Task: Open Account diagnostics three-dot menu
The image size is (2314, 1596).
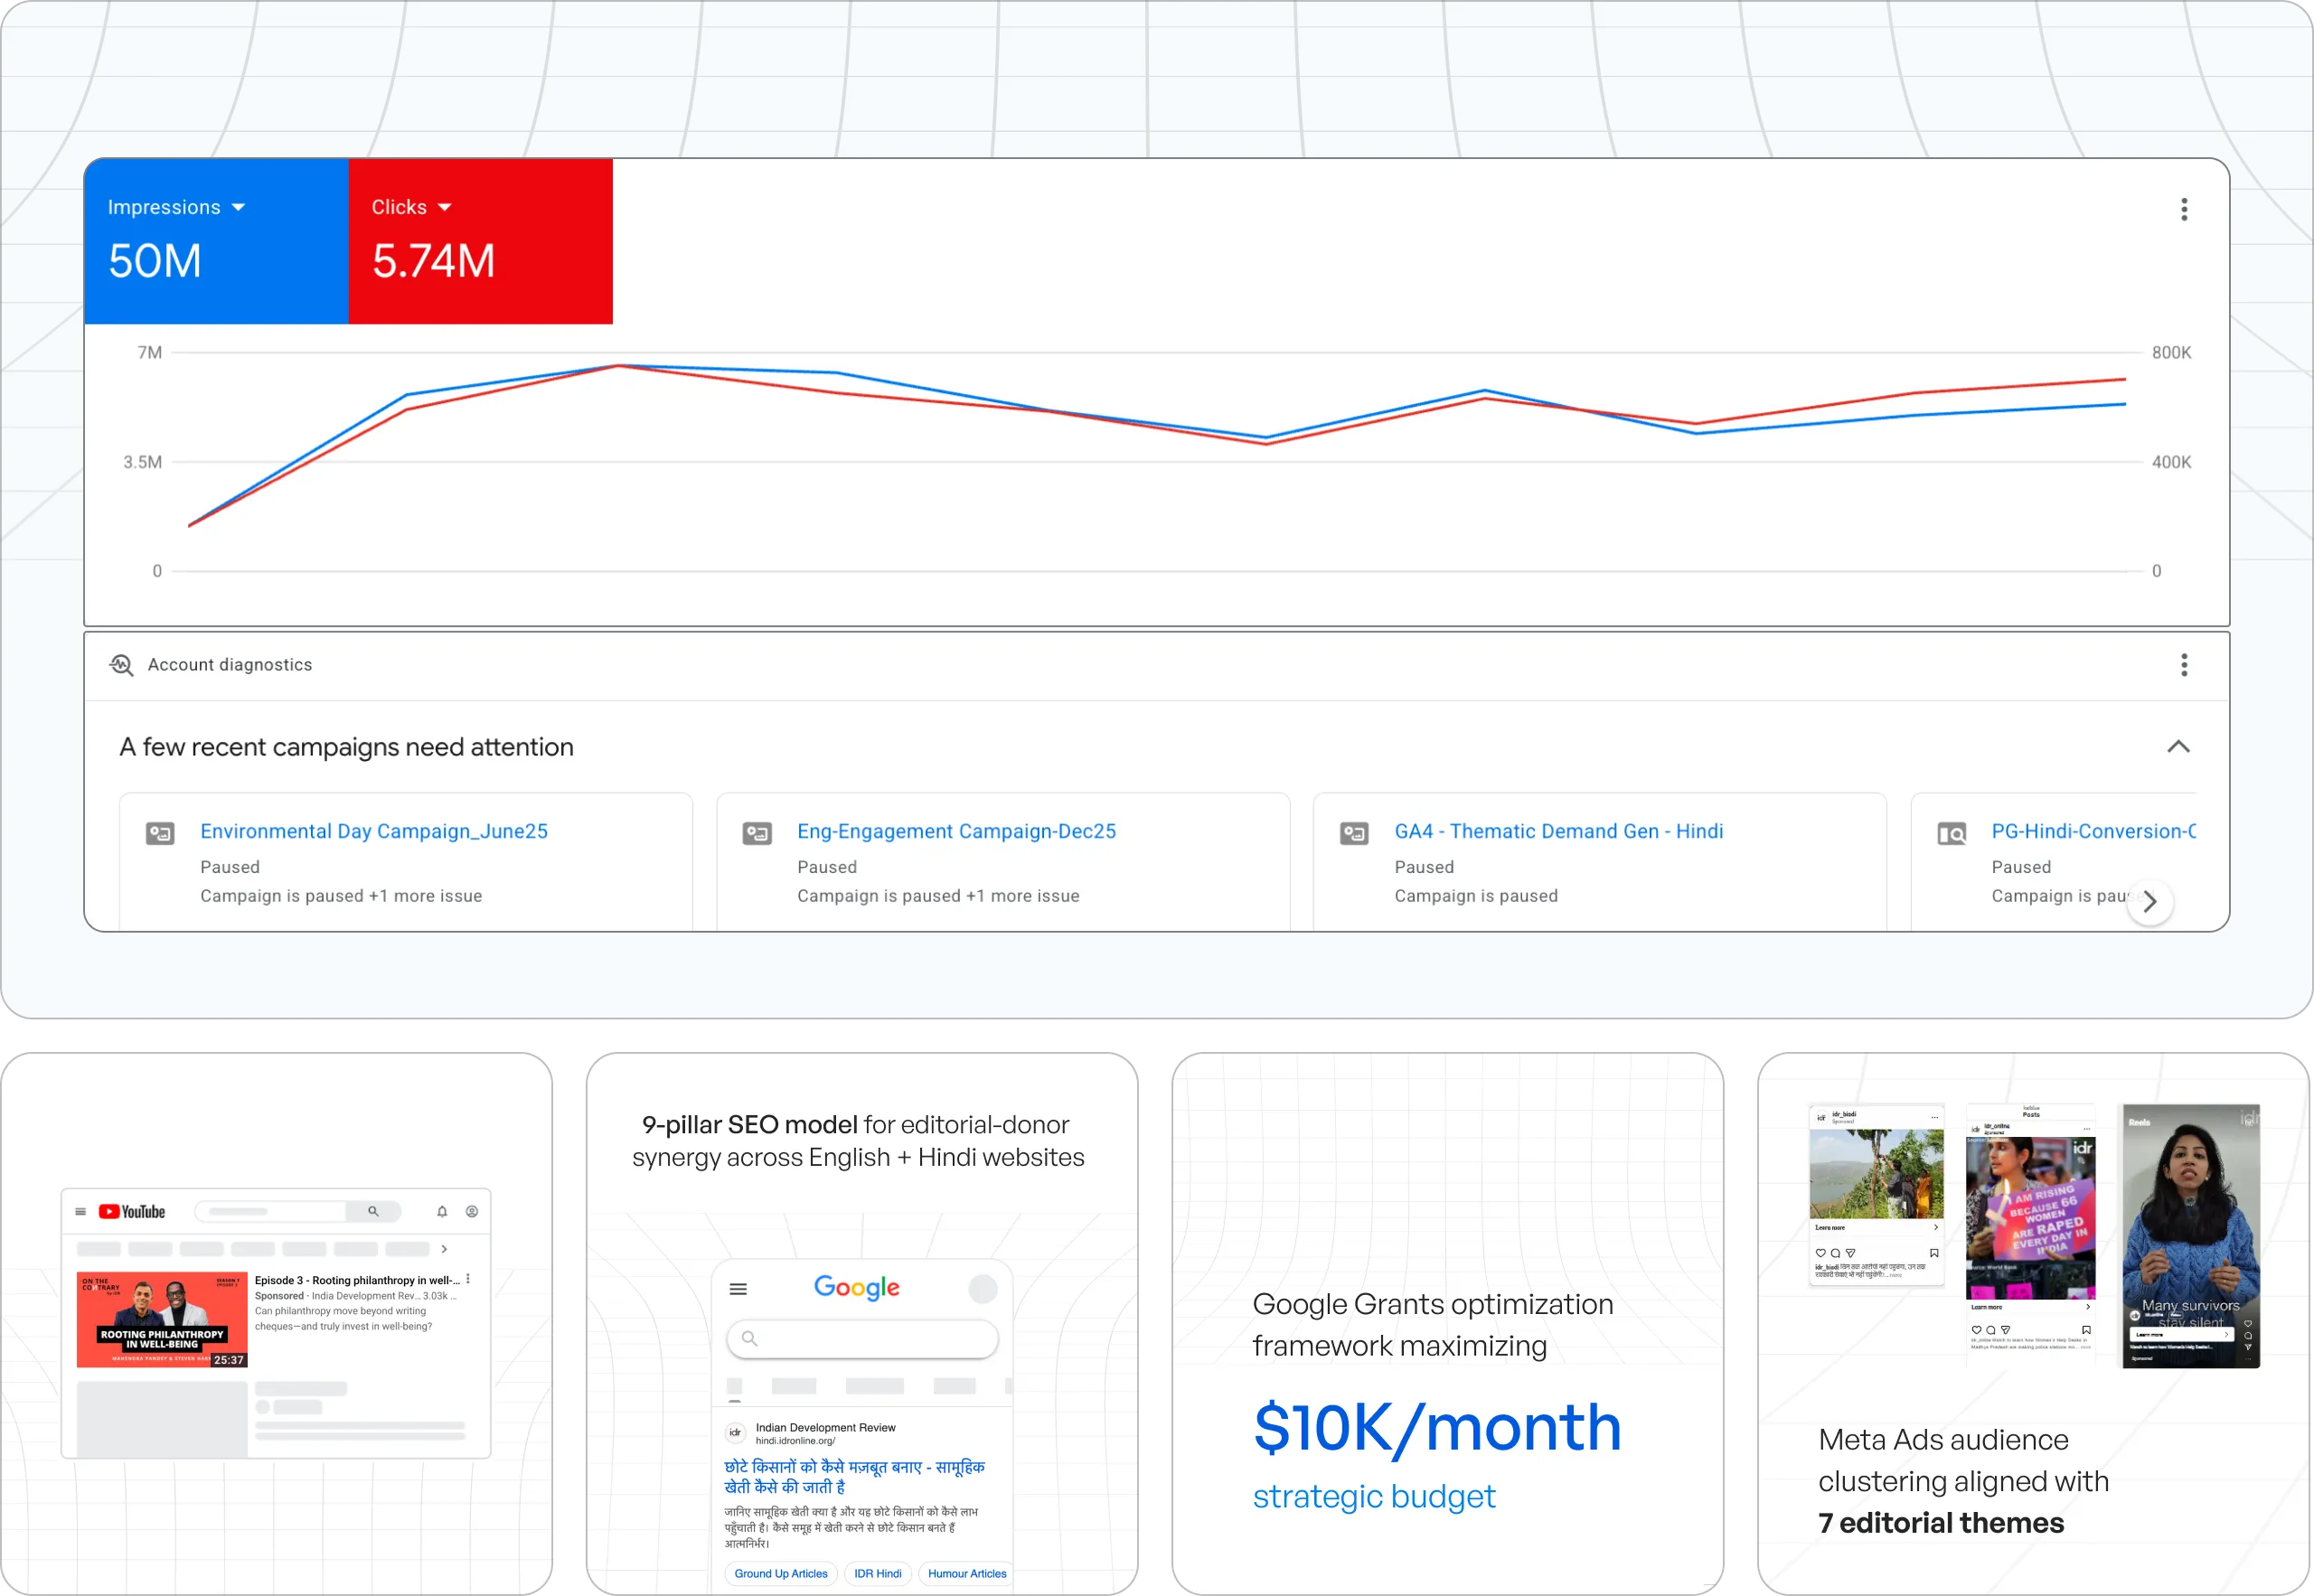Action: (2184, 665)
